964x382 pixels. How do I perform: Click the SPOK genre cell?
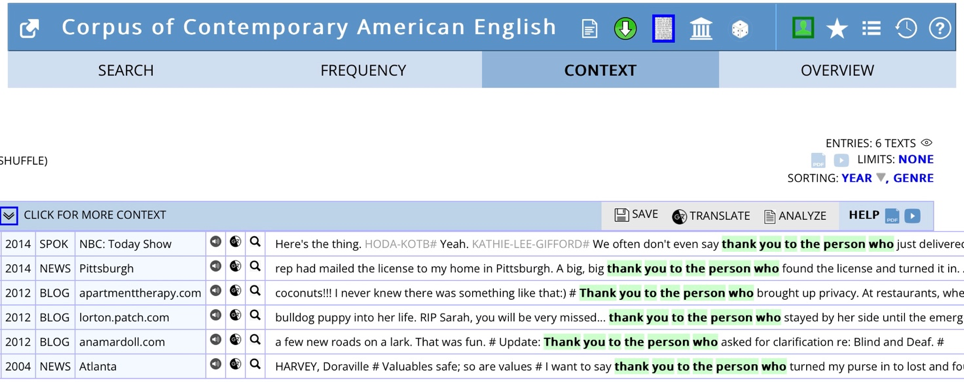tap(55, 244)
